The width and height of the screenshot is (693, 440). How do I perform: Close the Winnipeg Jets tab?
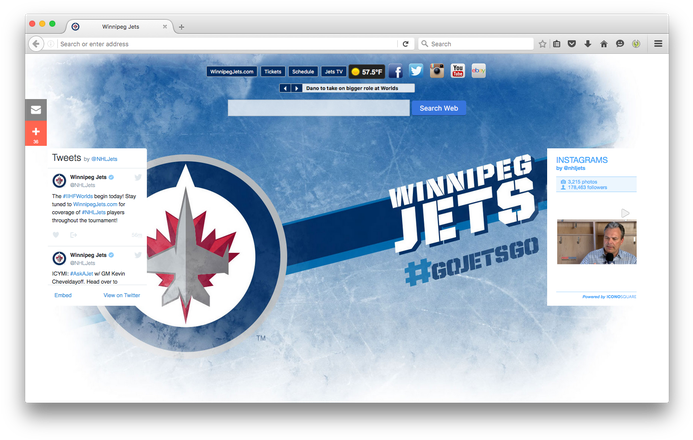[x=165, y=27]
